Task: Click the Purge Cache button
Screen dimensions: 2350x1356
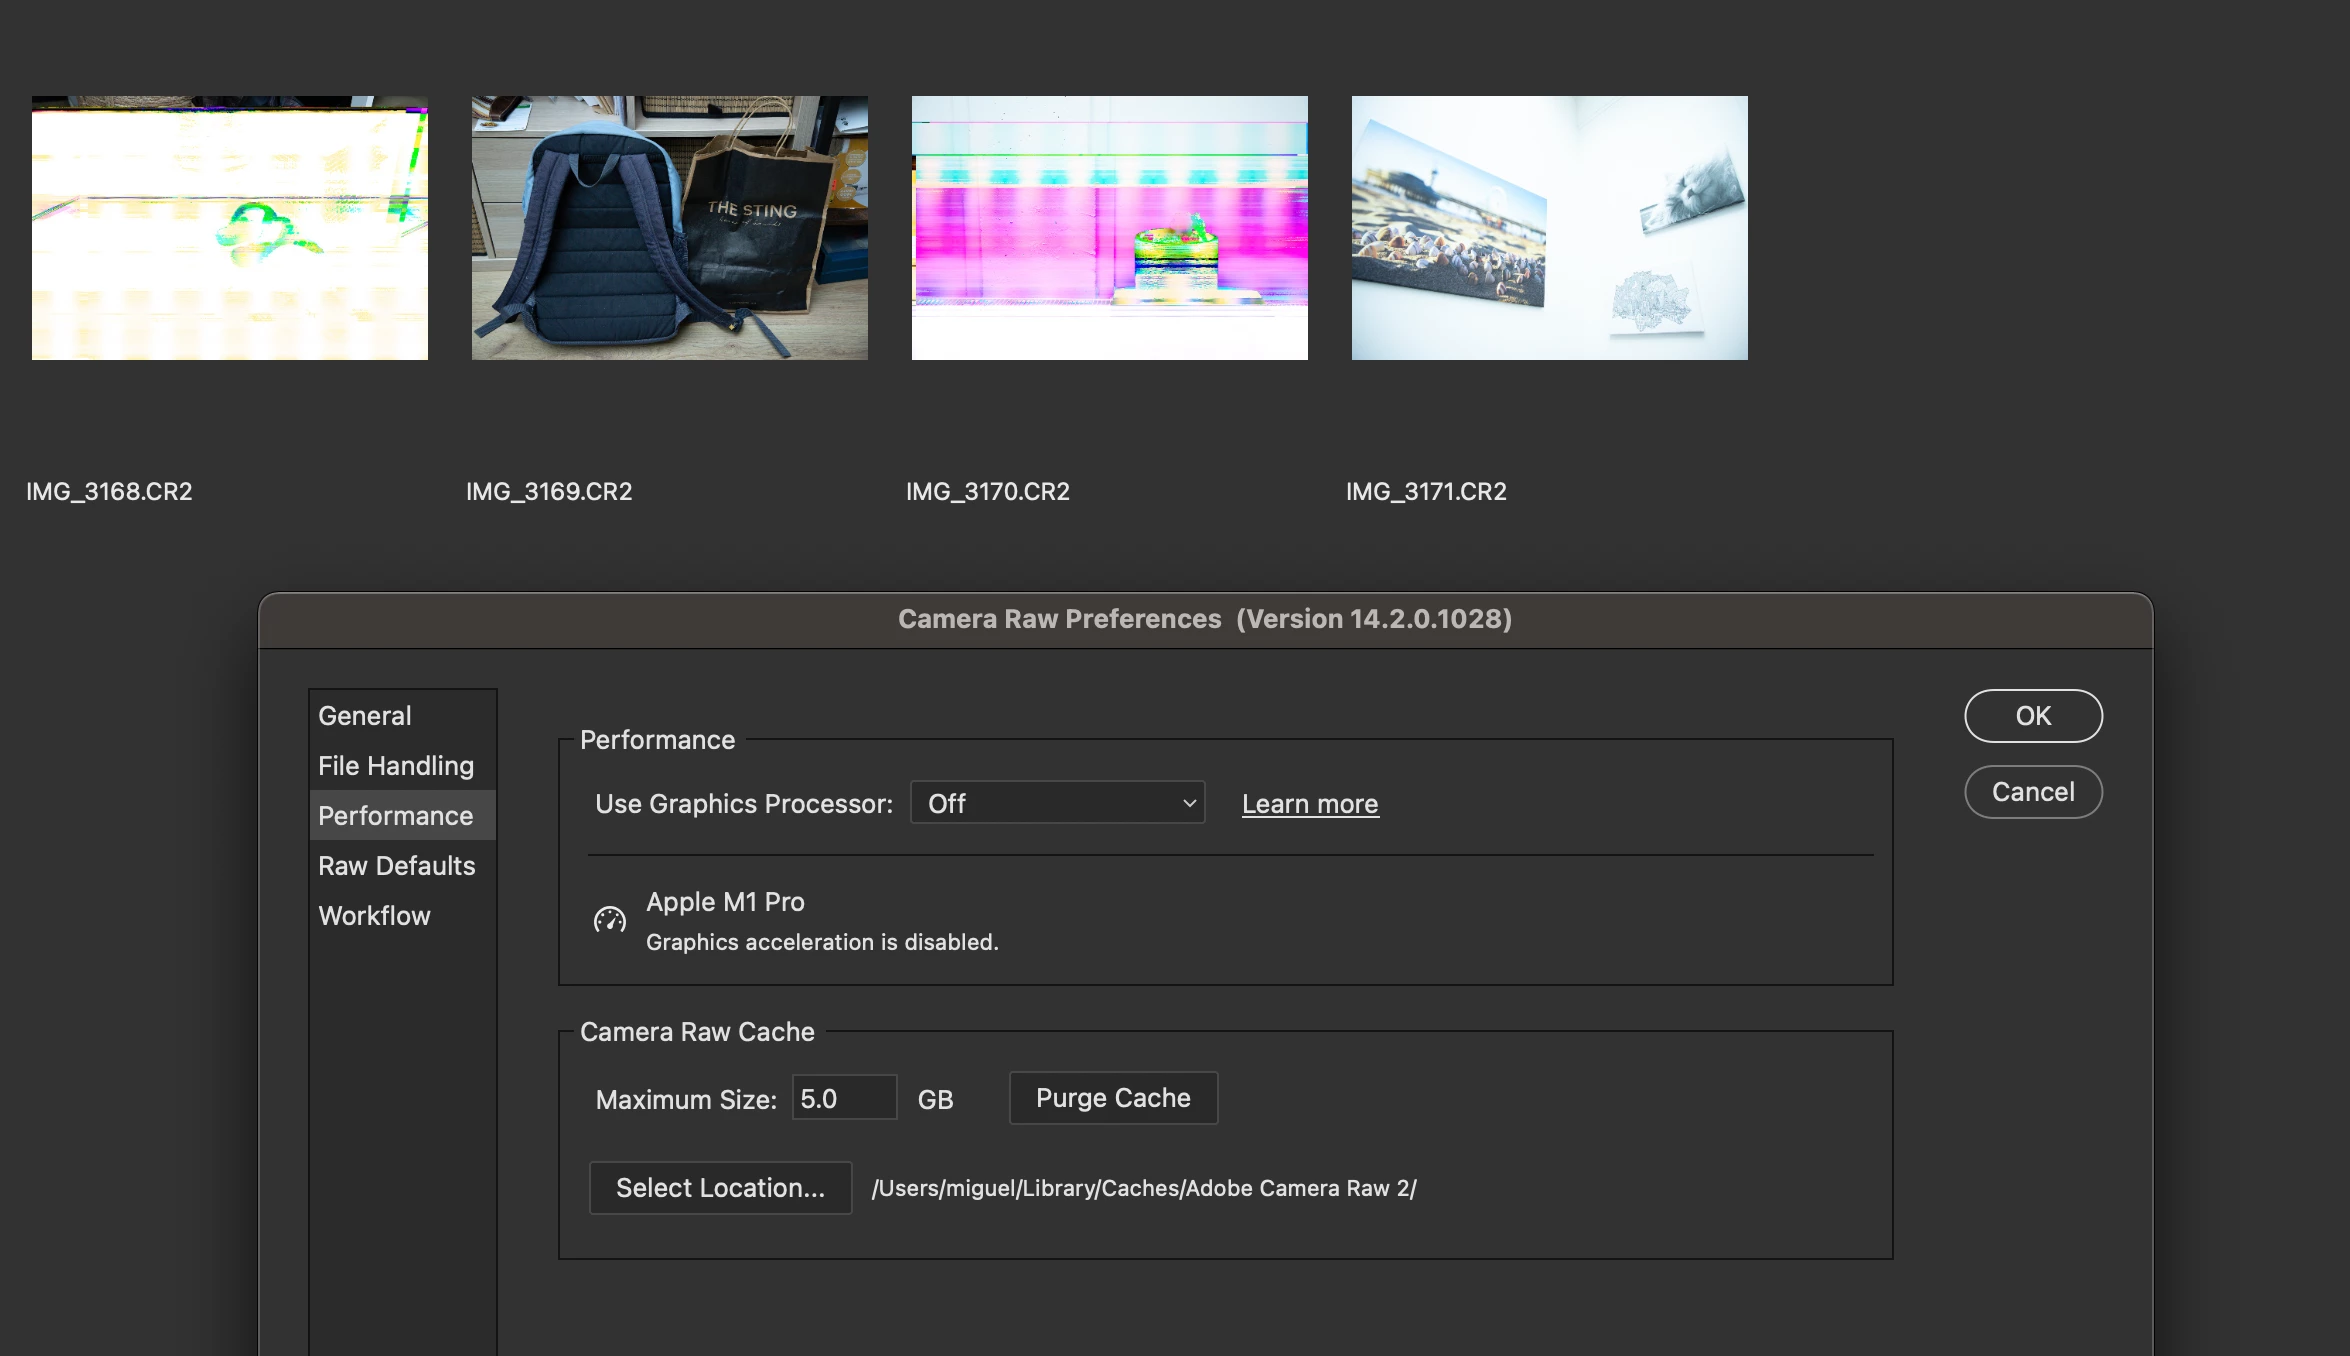Action: coord(1113,1098)
